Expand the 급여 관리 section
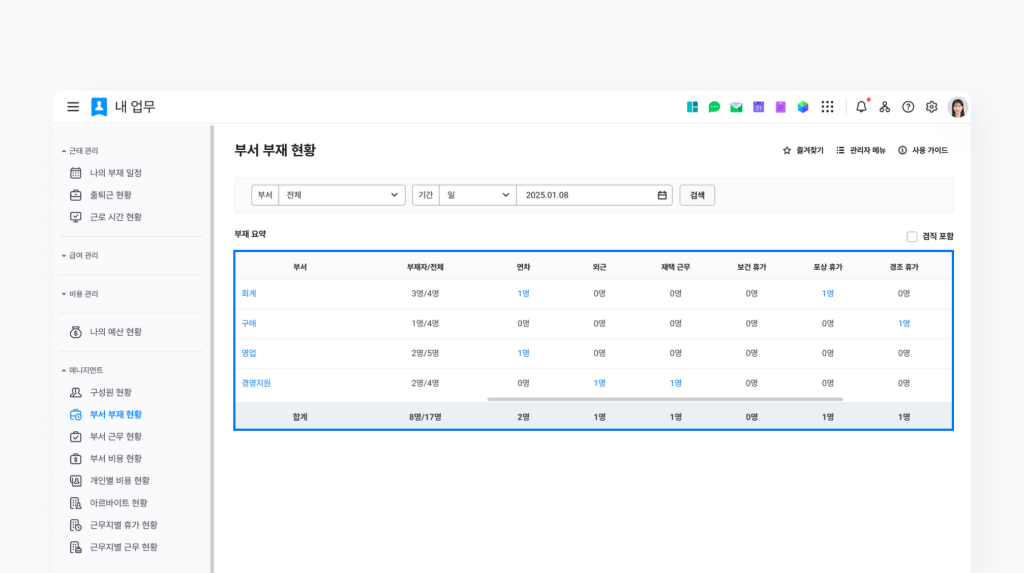This screenshot has width=1024, height=573. [x=80, y=255]
